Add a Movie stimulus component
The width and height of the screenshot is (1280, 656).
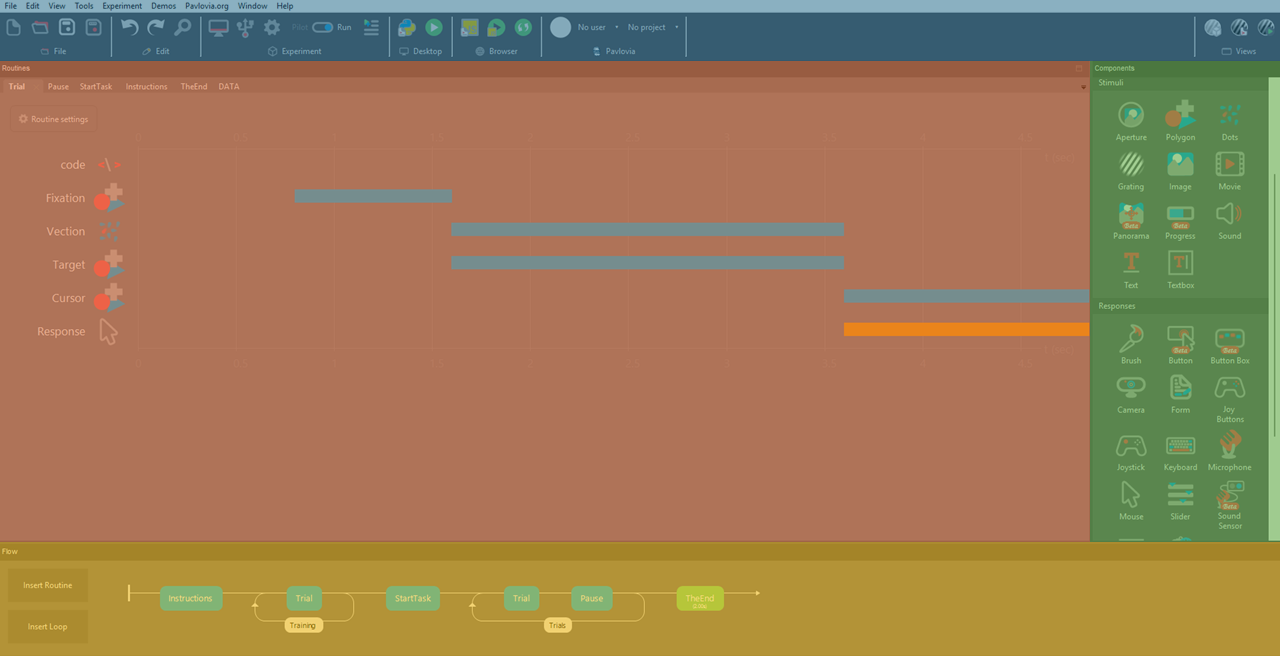point(1230,170)
